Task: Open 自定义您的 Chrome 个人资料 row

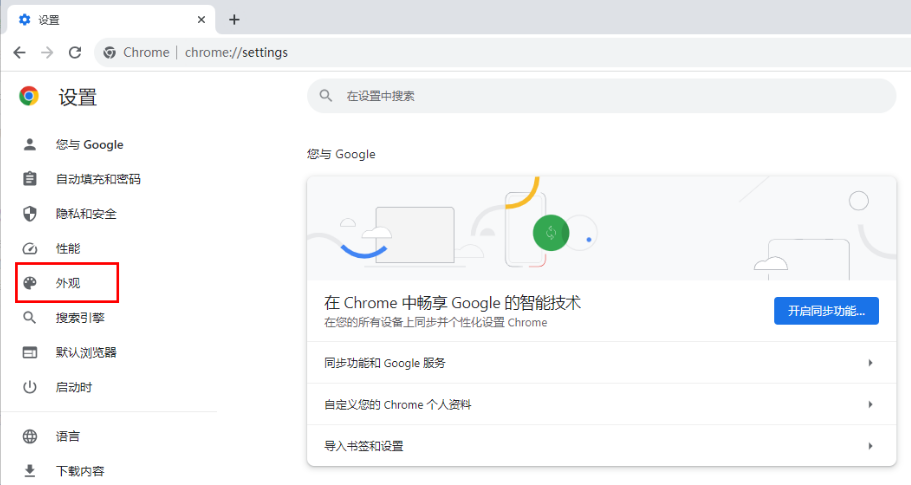Action: 601,404
